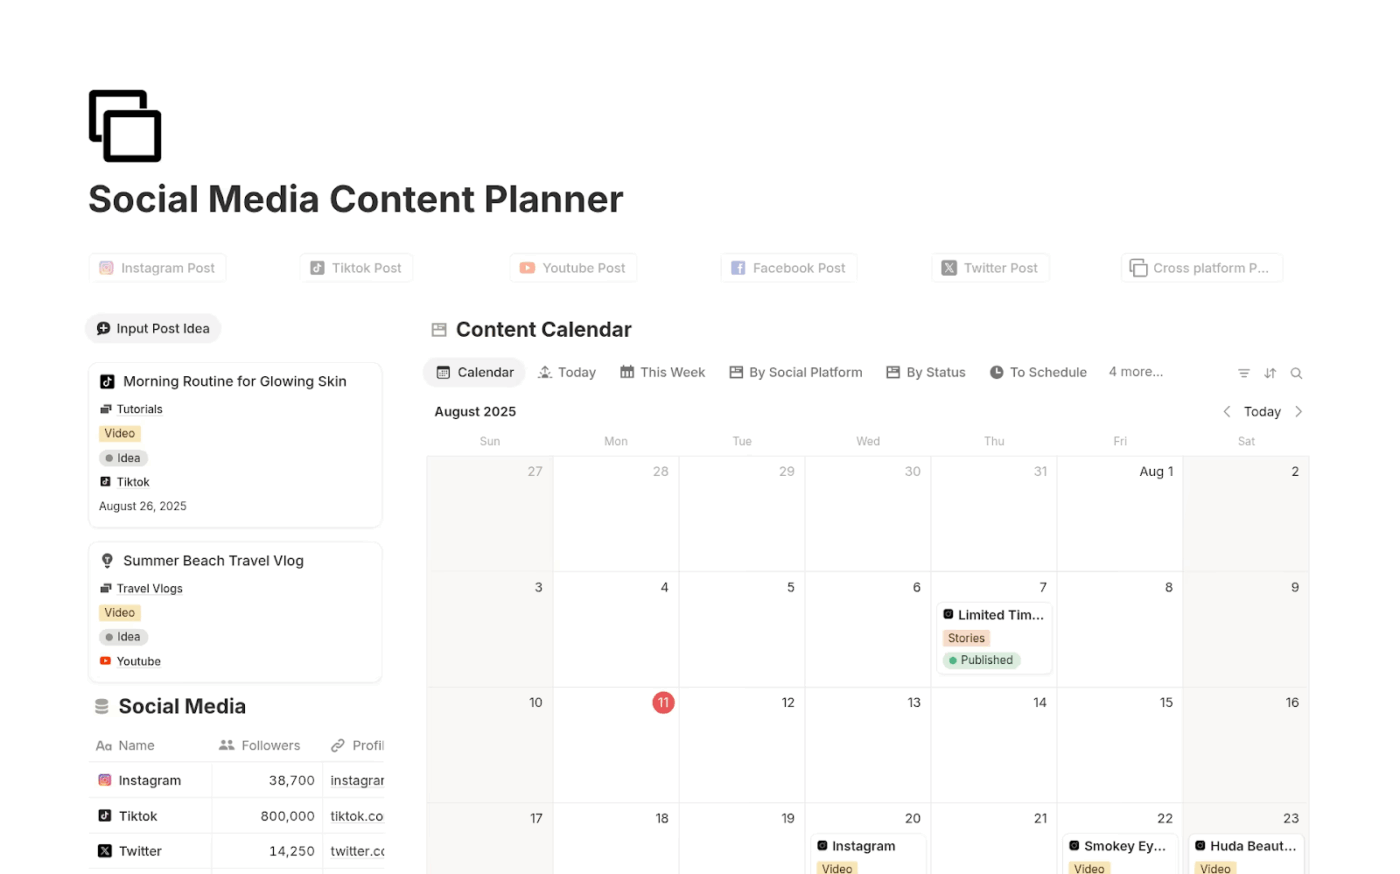This screenshot has height=874, width=1400.
Task: Click the Twitter X icon in the Social Media table
Action: coord(105,850)
